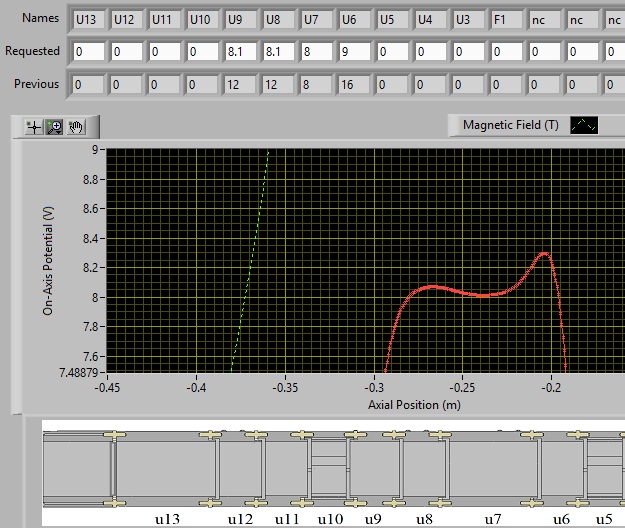Edit Requested value 8.1 for U9
Image resolution: width=625 pixels, height=528 pixels.
[x=241, y=52]
